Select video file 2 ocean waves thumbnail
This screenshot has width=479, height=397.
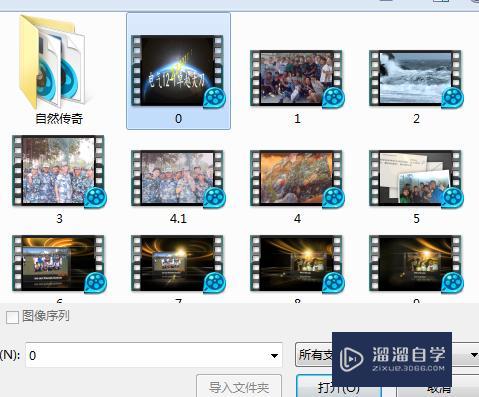[x=416, y=79]
